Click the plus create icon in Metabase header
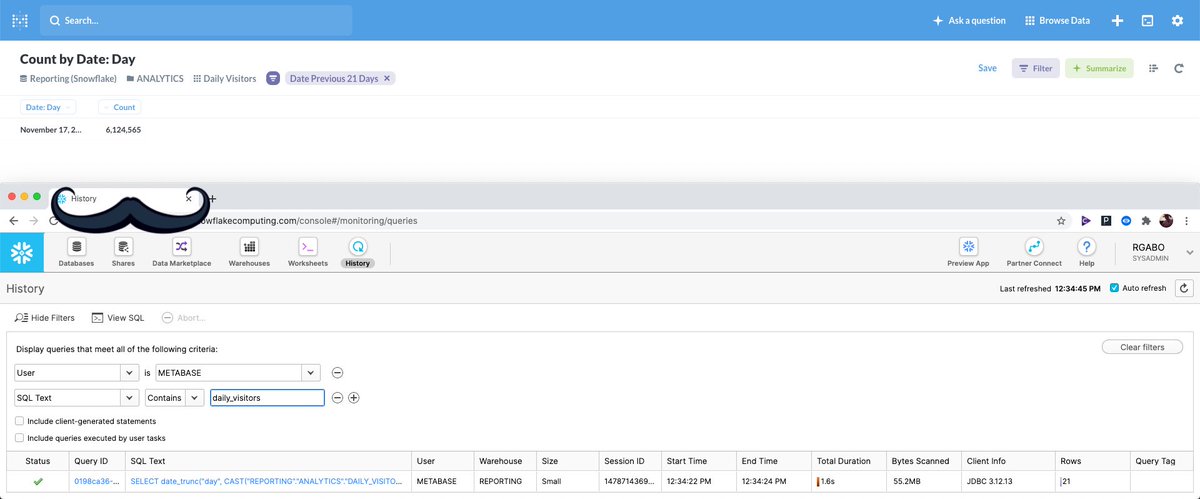Viewport: 1200px width, 499px height. [1117, 20]
